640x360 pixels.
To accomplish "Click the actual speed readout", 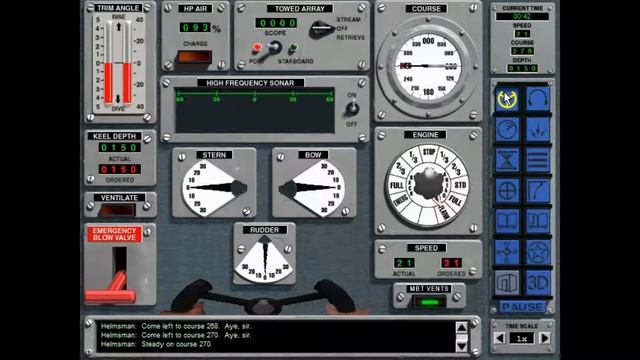I will coord(404,262).
